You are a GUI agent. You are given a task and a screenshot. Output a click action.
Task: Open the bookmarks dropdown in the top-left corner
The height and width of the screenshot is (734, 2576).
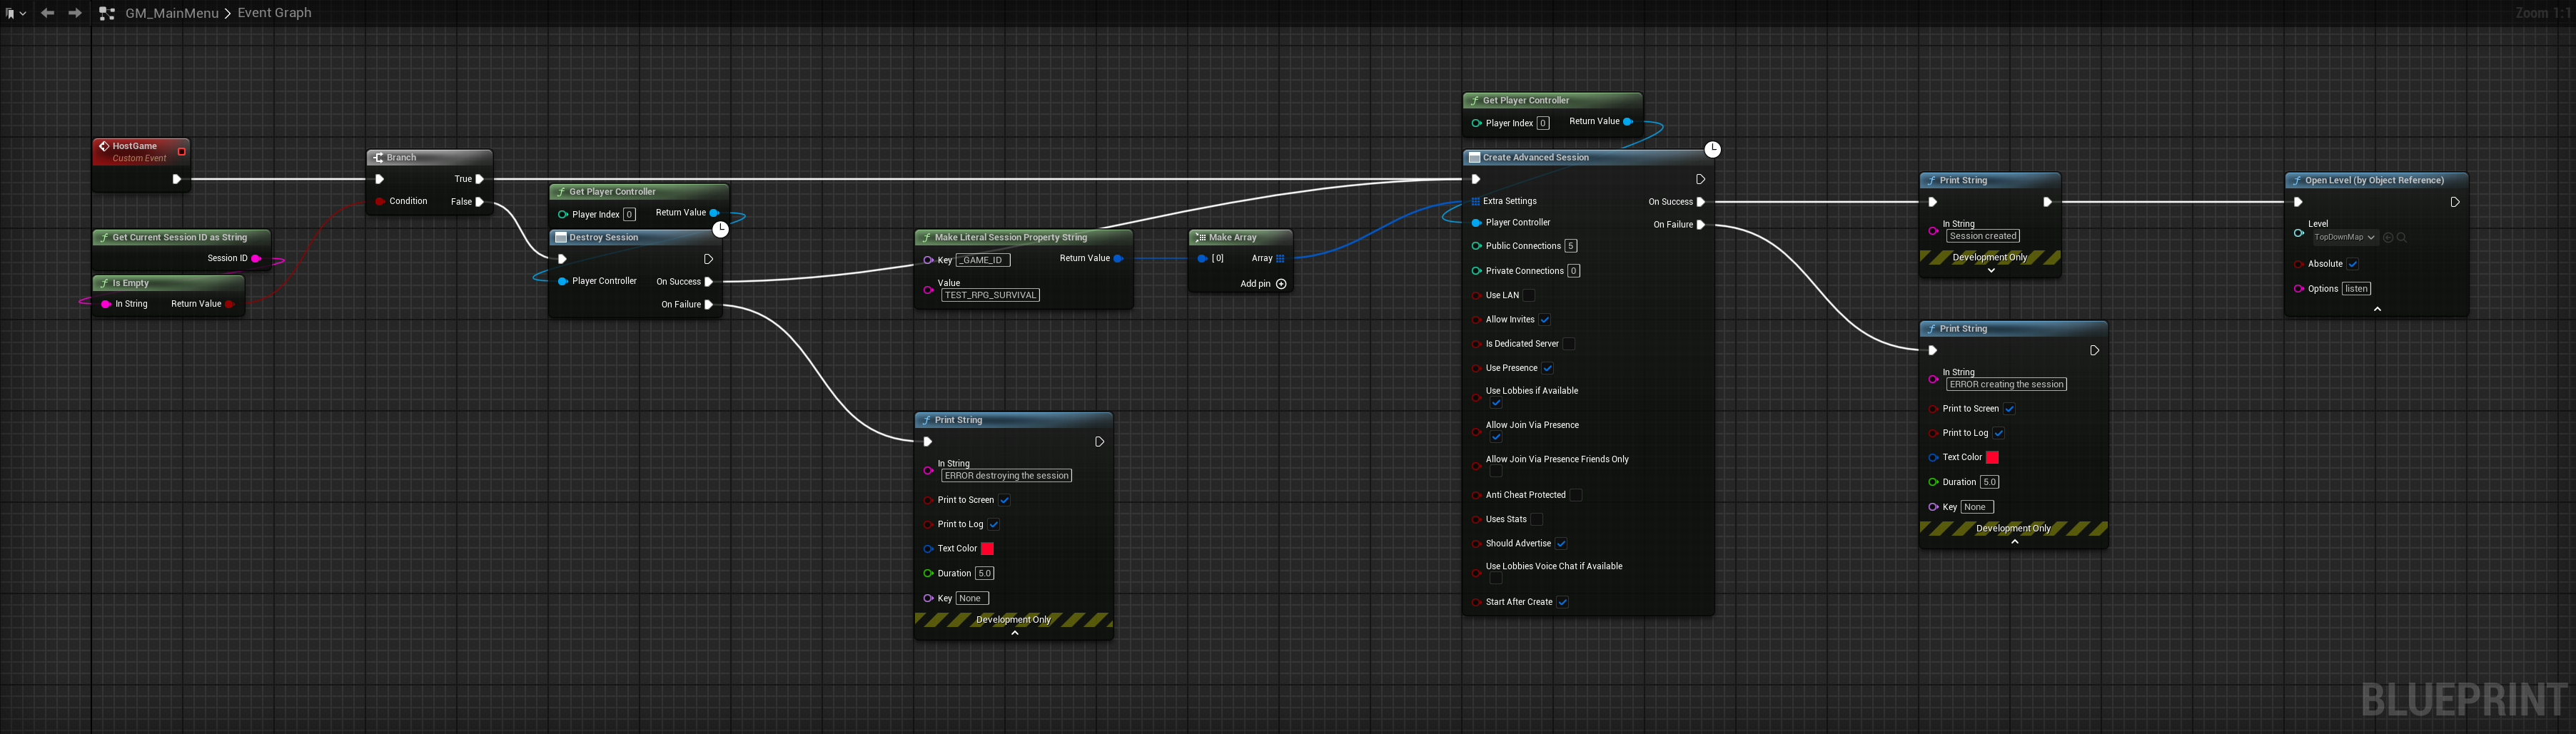click(x=15, y=13)
